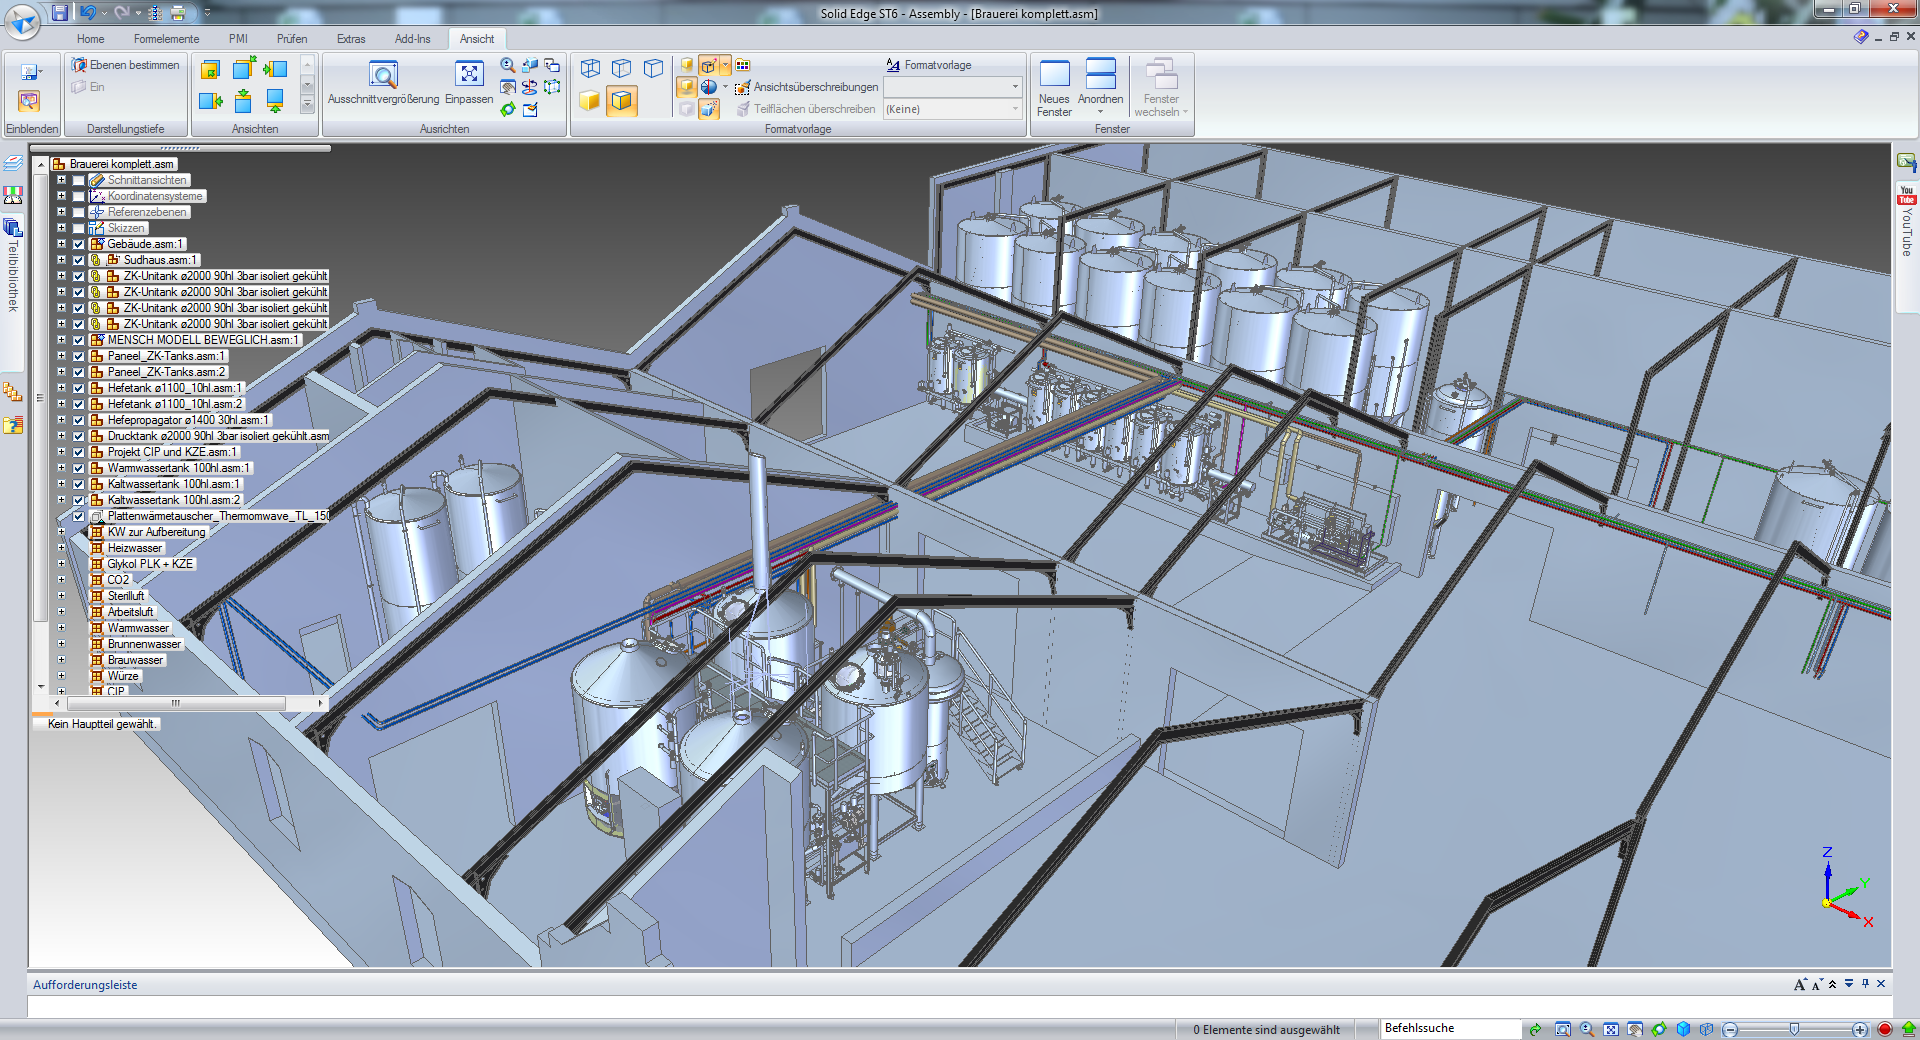Open the Teilbibliothek side panel icon
The image size is (1920, 1040).
(x=13, y=228)
